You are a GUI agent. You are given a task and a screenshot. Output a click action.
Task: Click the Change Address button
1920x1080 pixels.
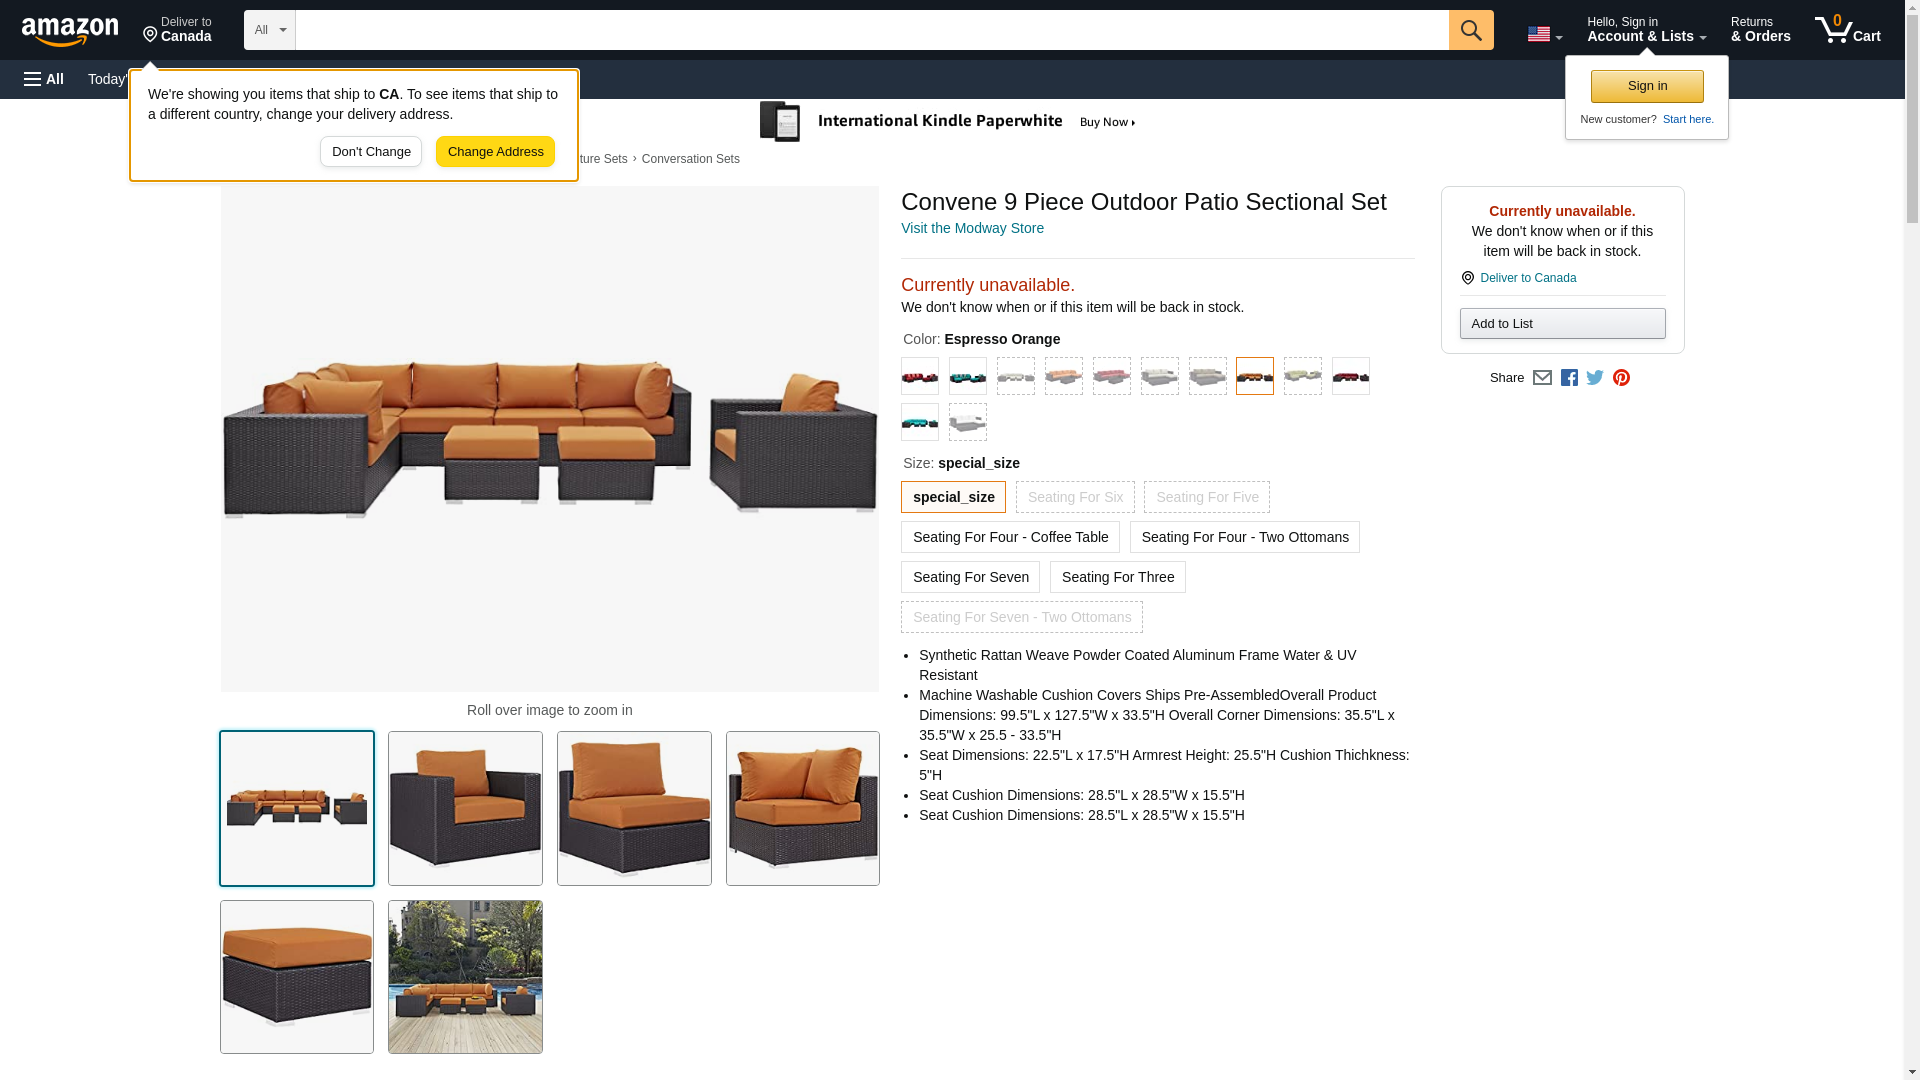tap(495, 152)
